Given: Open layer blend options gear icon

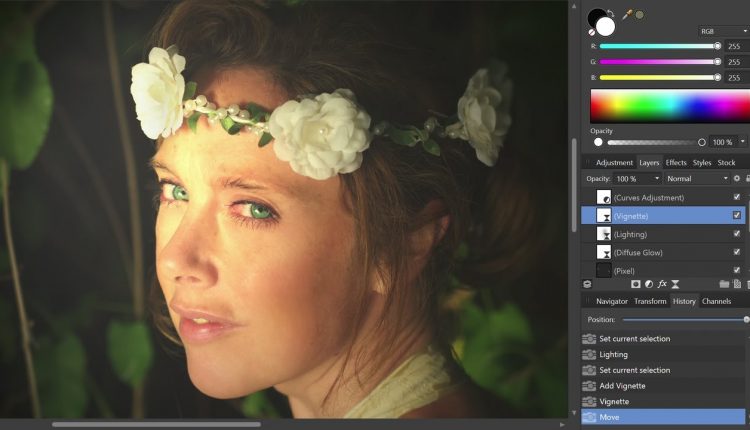Looking at the screenshot, I should (x=737, y=178).
